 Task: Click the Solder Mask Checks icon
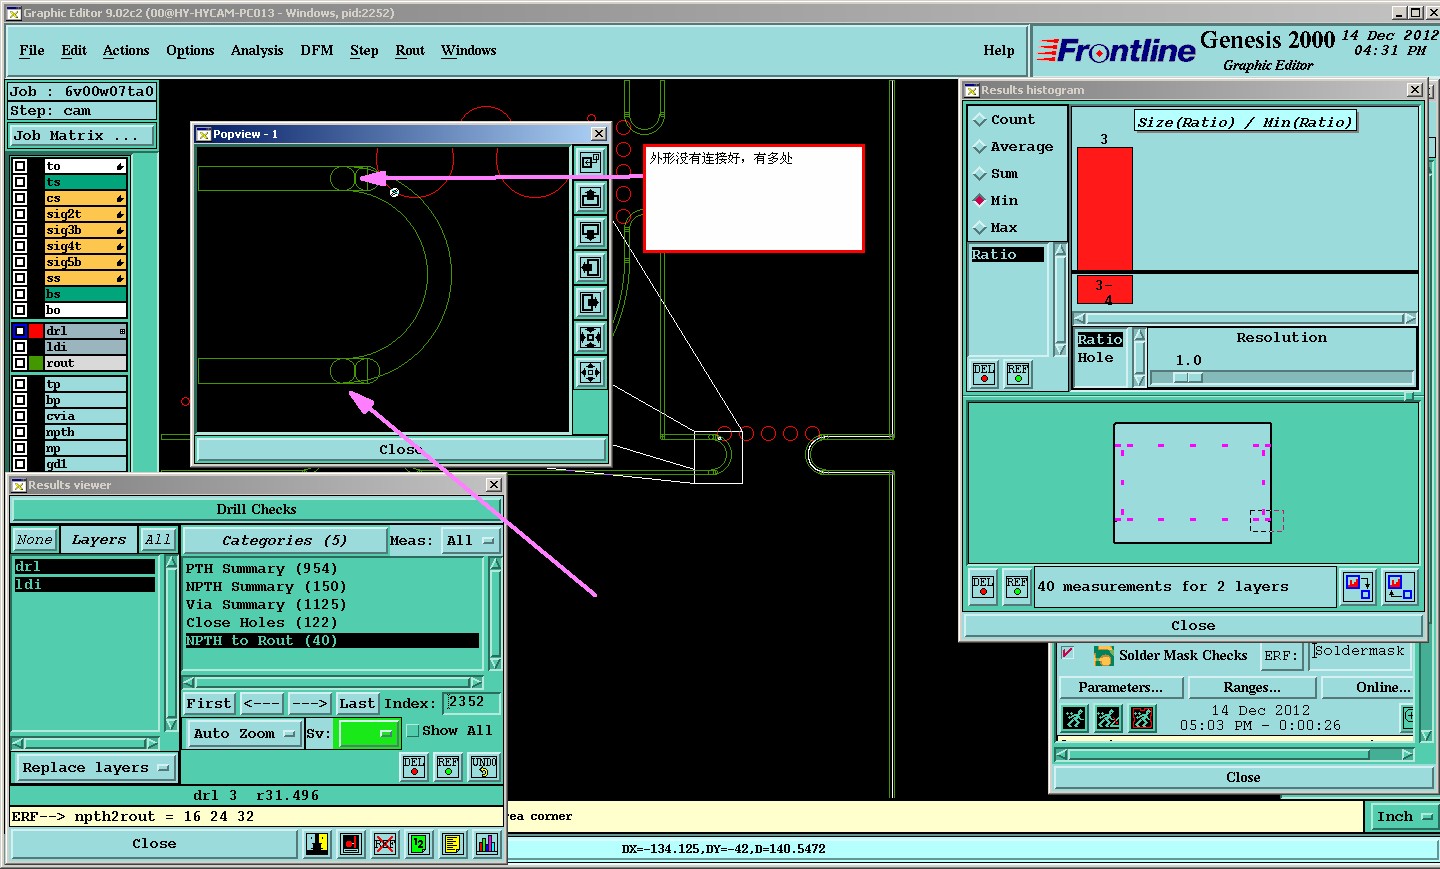1104,656
